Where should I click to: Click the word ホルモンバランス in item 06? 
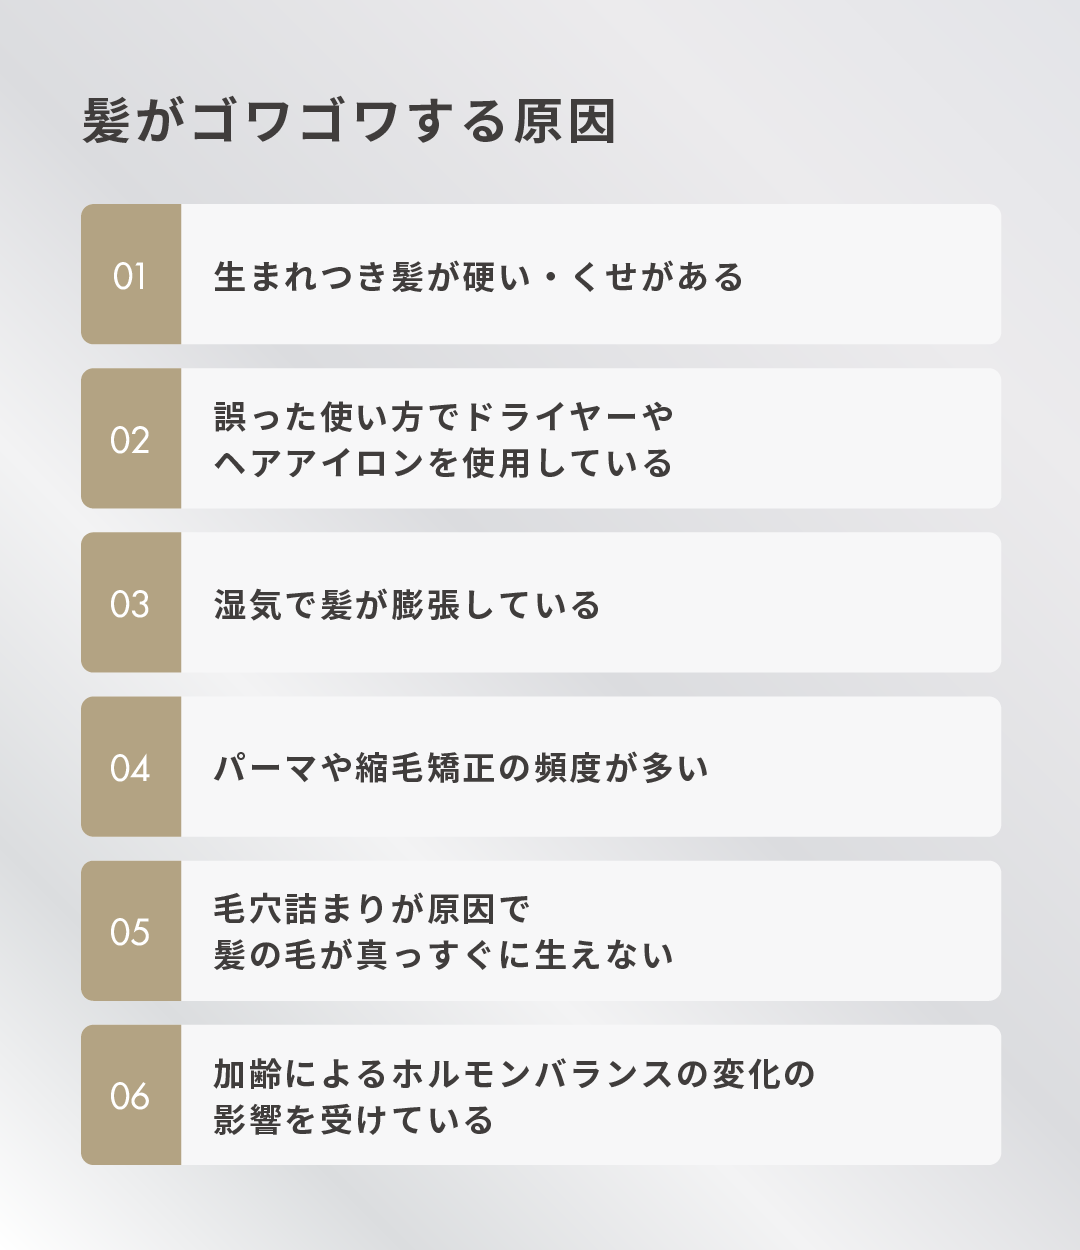(x=532, y=1072)
